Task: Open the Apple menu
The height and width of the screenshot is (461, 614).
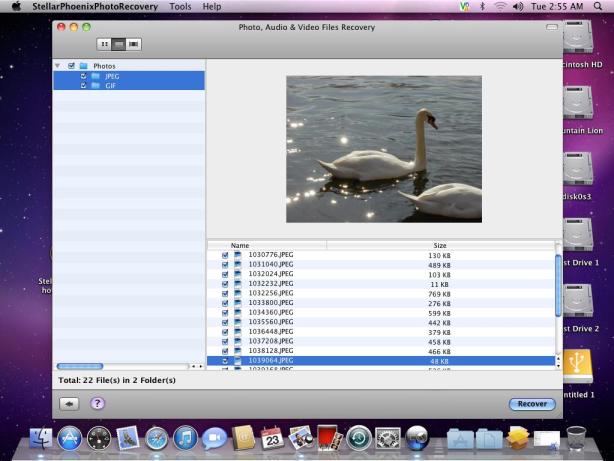Action: pyautogui.click(x=16, y=6)
